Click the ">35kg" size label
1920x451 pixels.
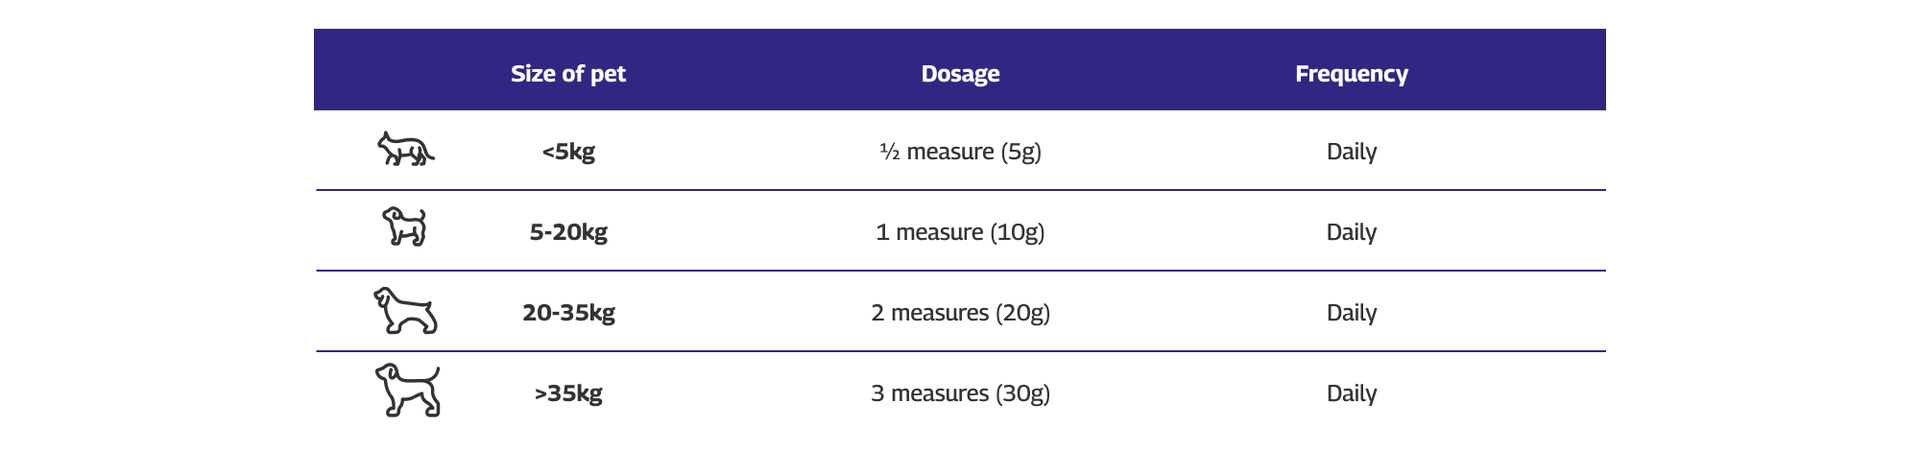(x=568, y=393)
